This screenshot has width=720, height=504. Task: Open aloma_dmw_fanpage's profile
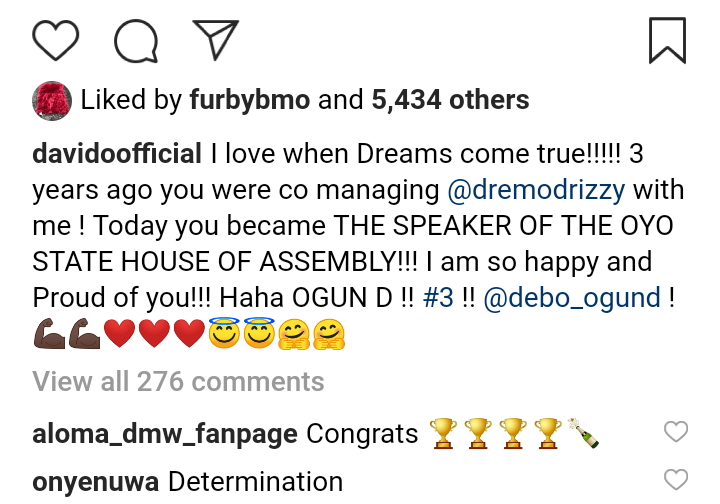[x=164, y=433]
